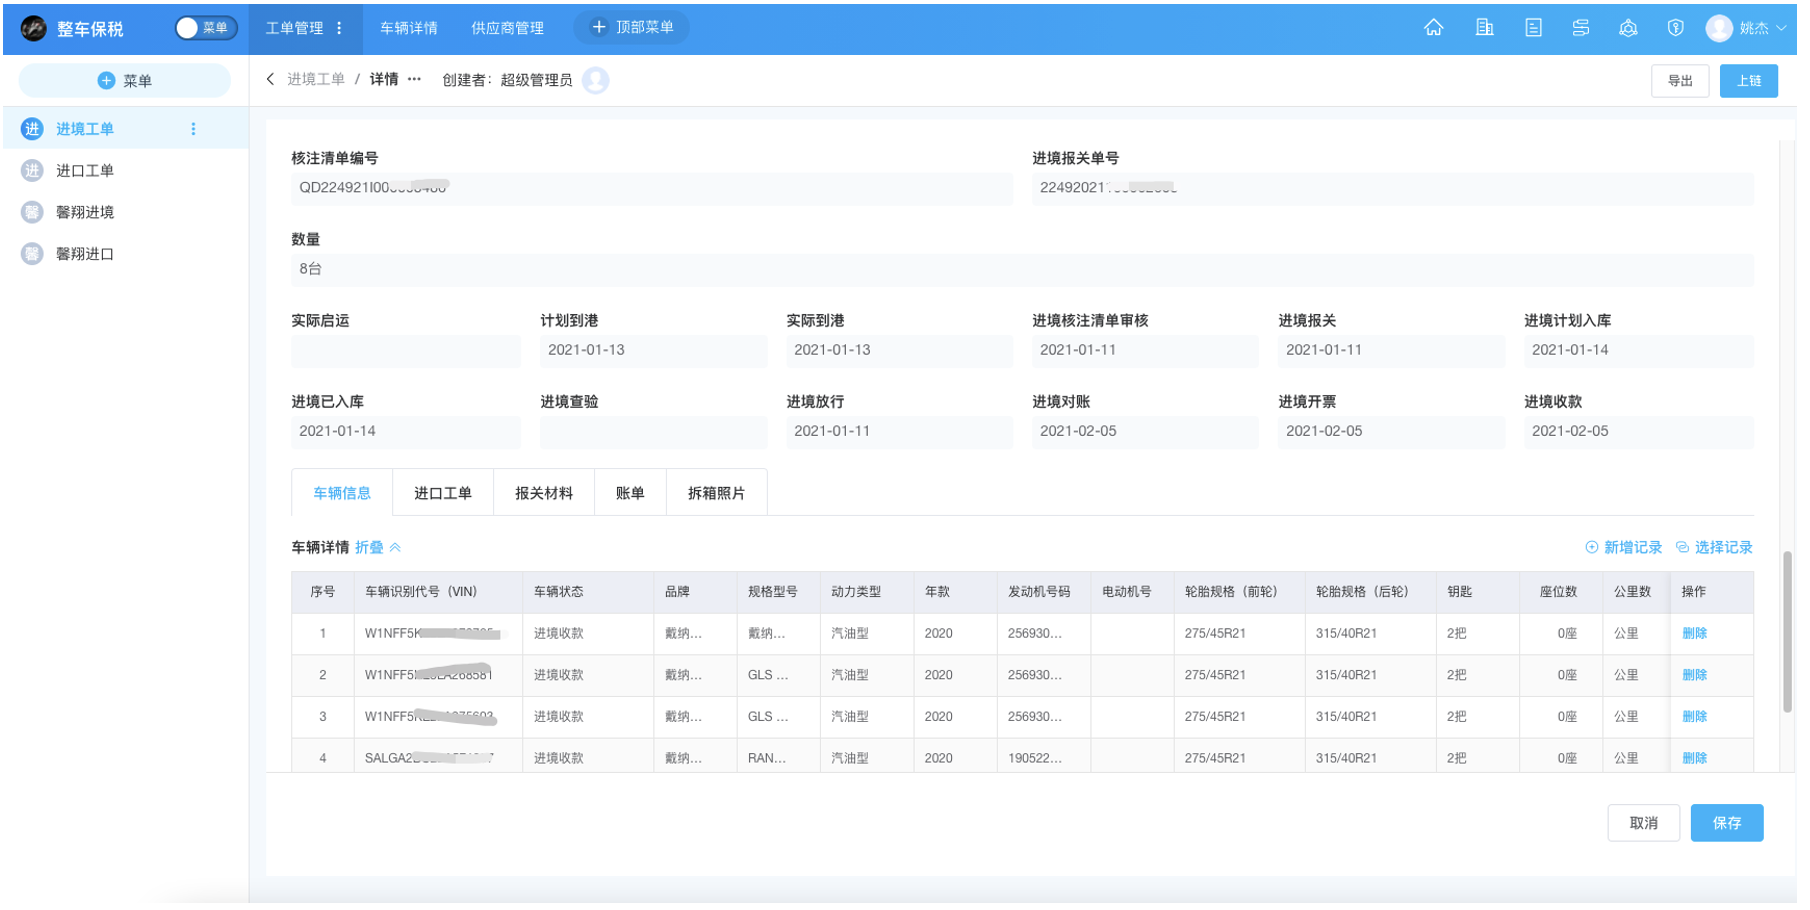Delete row 3 vehicle record
The width and height of the screenshot is (1810, 910).
1695,717
